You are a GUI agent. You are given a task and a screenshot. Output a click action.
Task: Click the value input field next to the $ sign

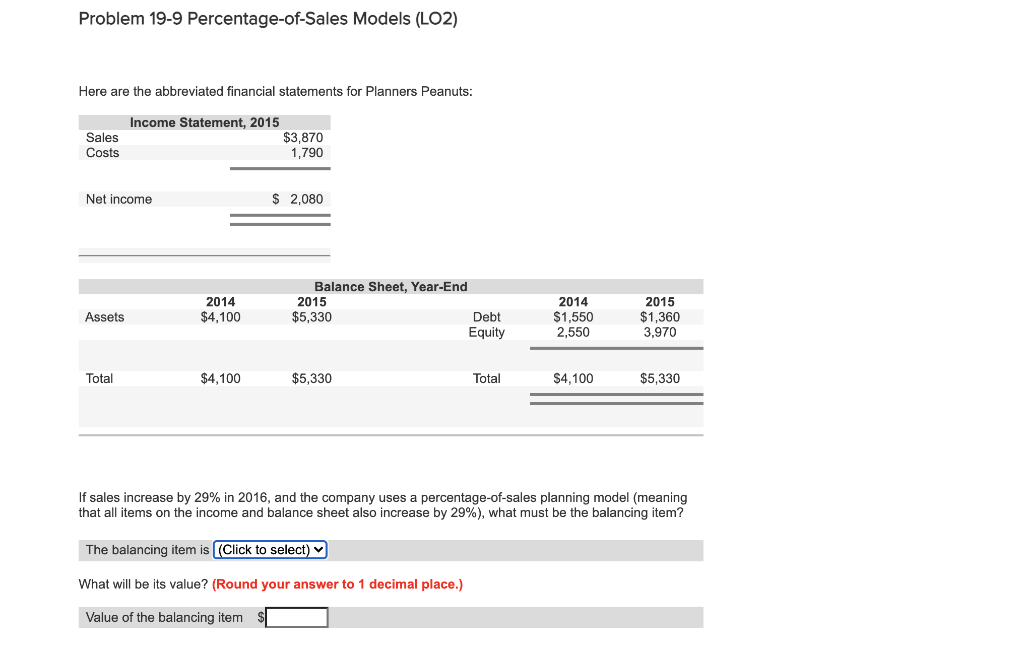pyautogui.click(x=297, y=617)
